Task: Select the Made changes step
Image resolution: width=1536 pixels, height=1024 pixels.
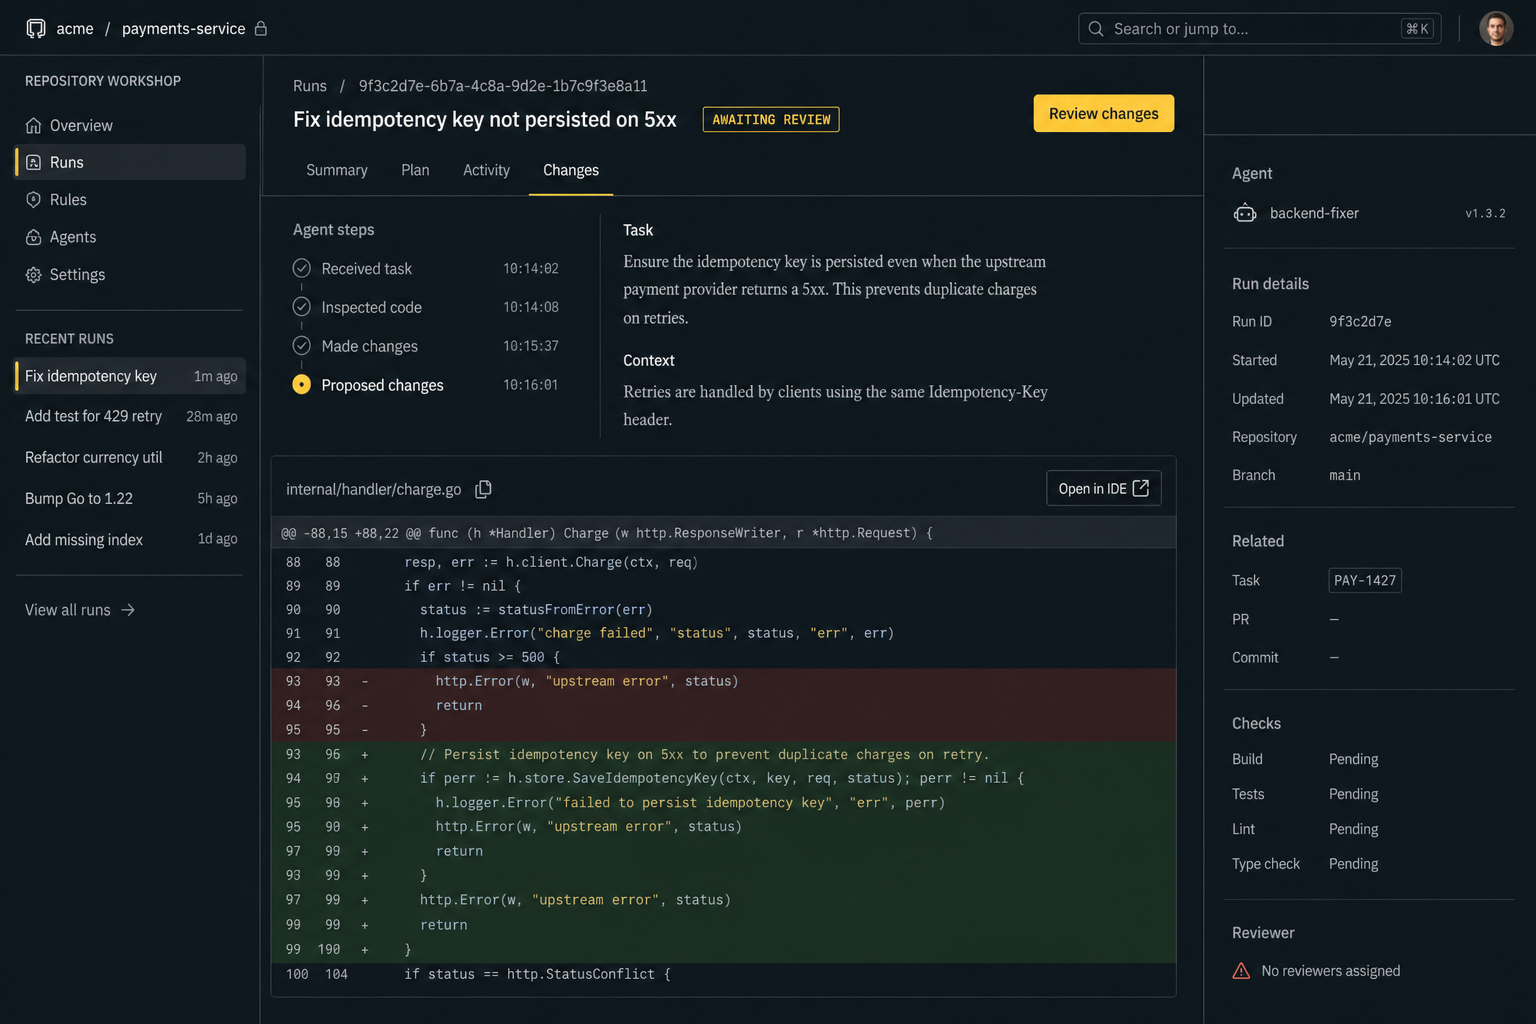Action: 426,346
